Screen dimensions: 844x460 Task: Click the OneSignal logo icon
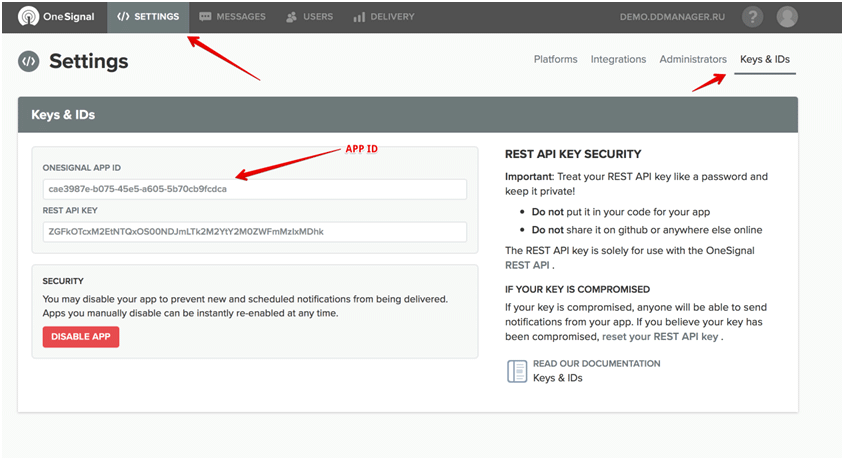[28, 17]
